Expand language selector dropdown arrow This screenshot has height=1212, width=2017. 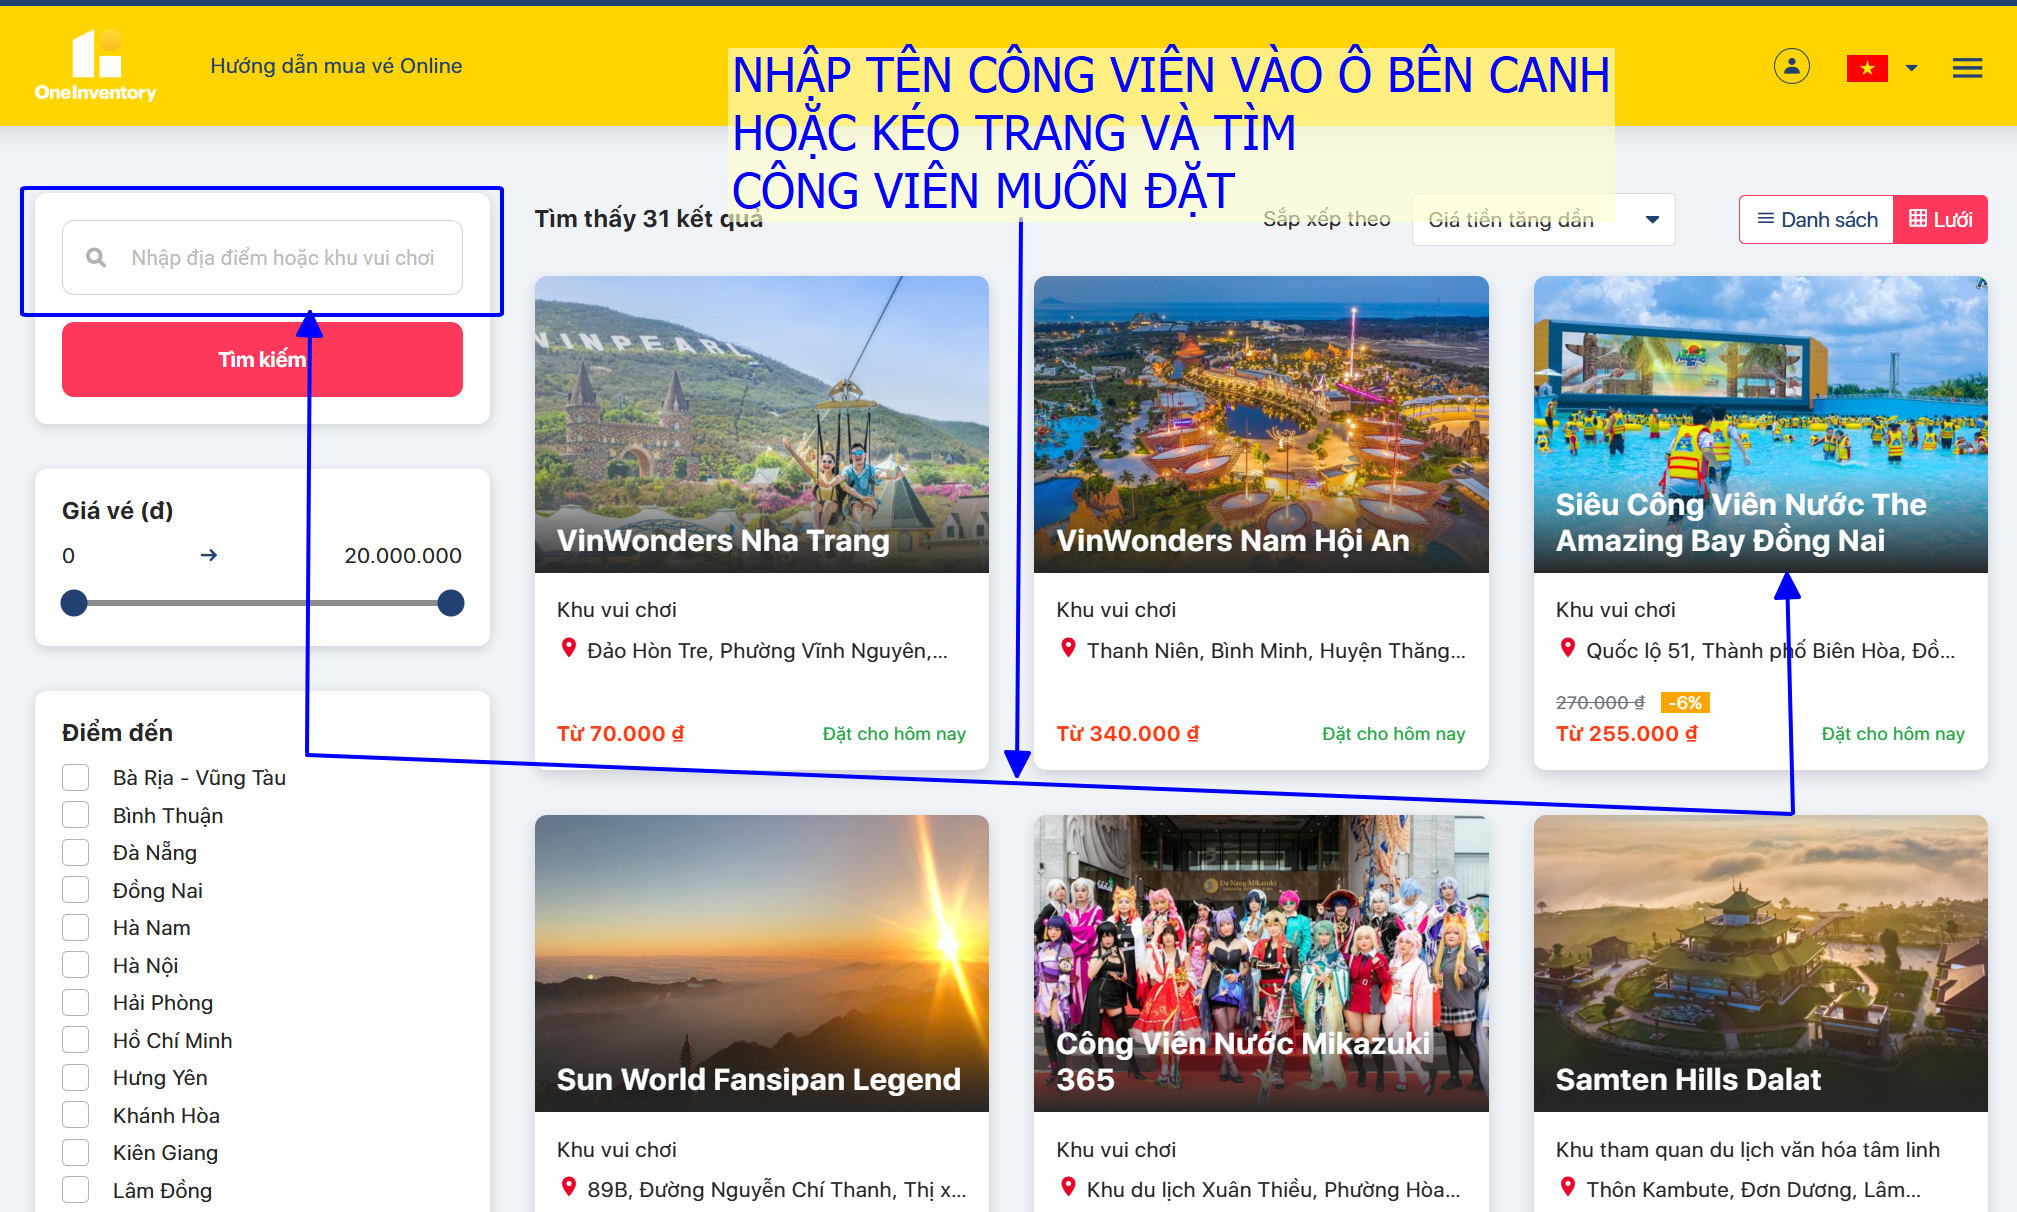[1912, 68]
